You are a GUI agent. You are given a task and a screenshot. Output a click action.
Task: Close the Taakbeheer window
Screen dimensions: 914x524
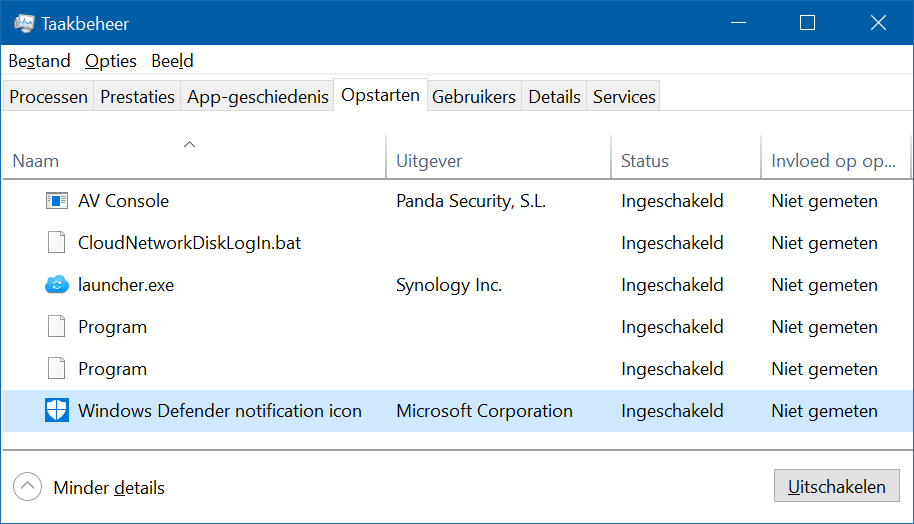pyautogui.click(x=878, y=23)
